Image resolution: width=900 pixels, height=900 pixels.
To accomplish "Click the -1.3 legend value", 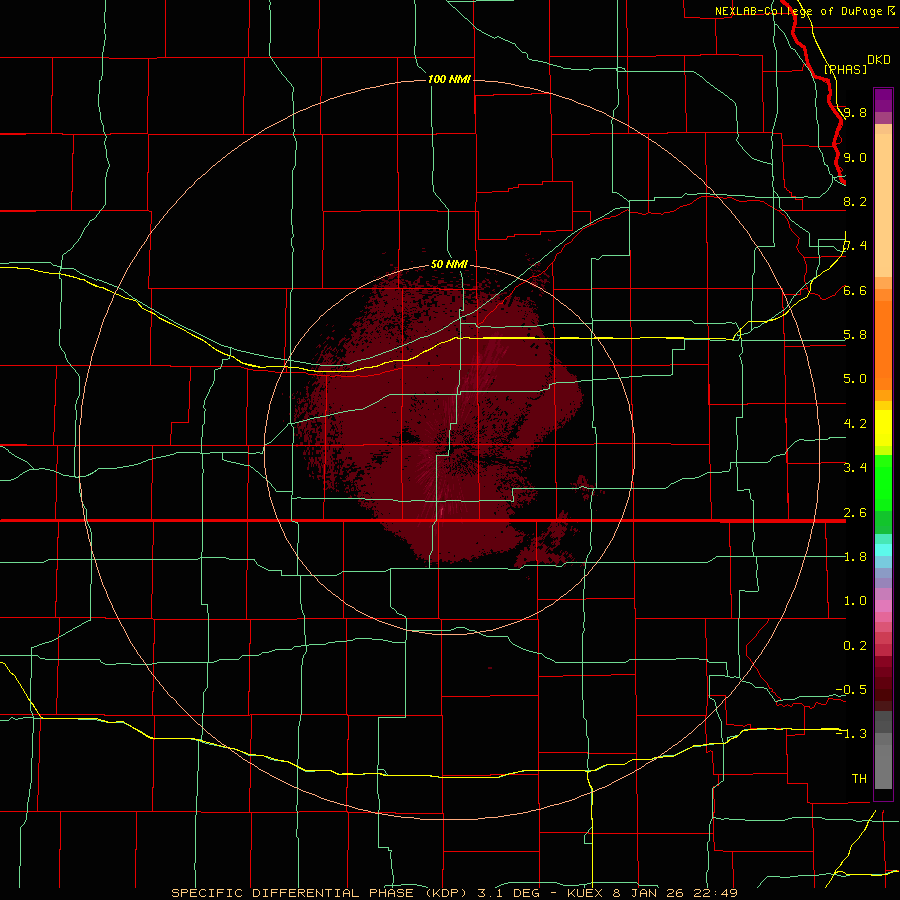I will [x=851, y=734].
